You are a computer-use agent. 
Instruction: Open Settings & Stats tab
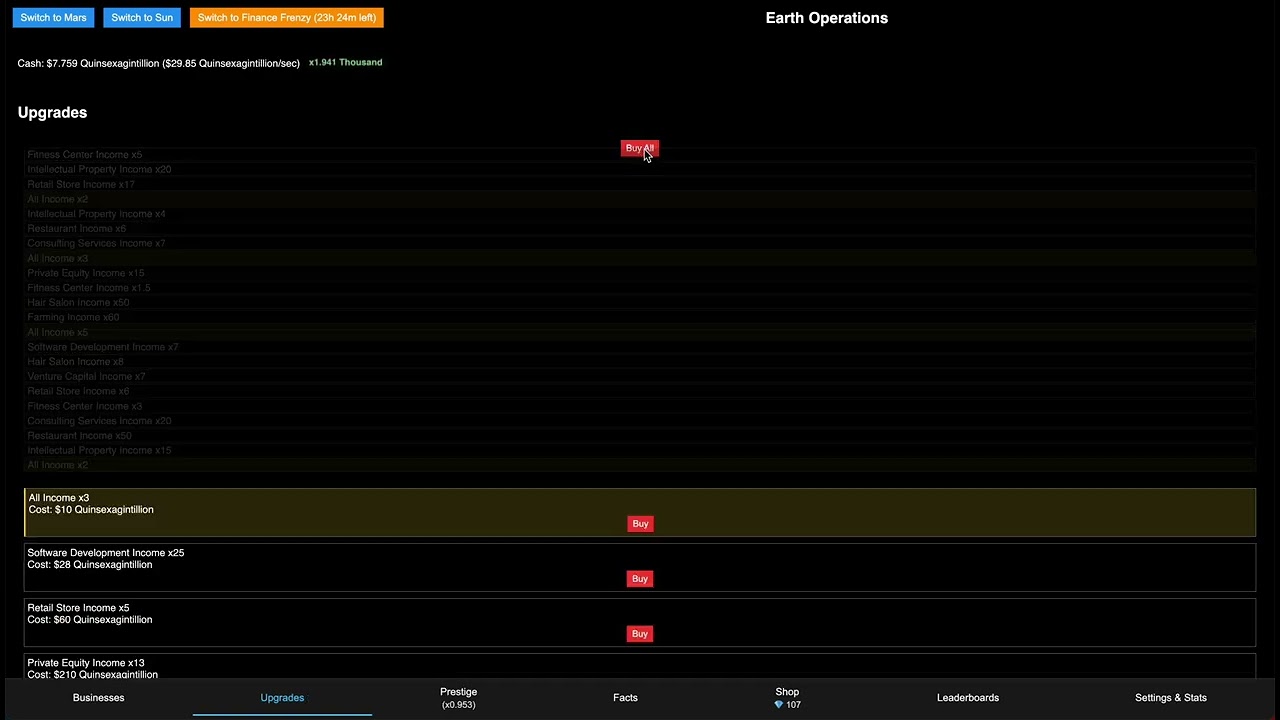click(x=1171, y=698)
